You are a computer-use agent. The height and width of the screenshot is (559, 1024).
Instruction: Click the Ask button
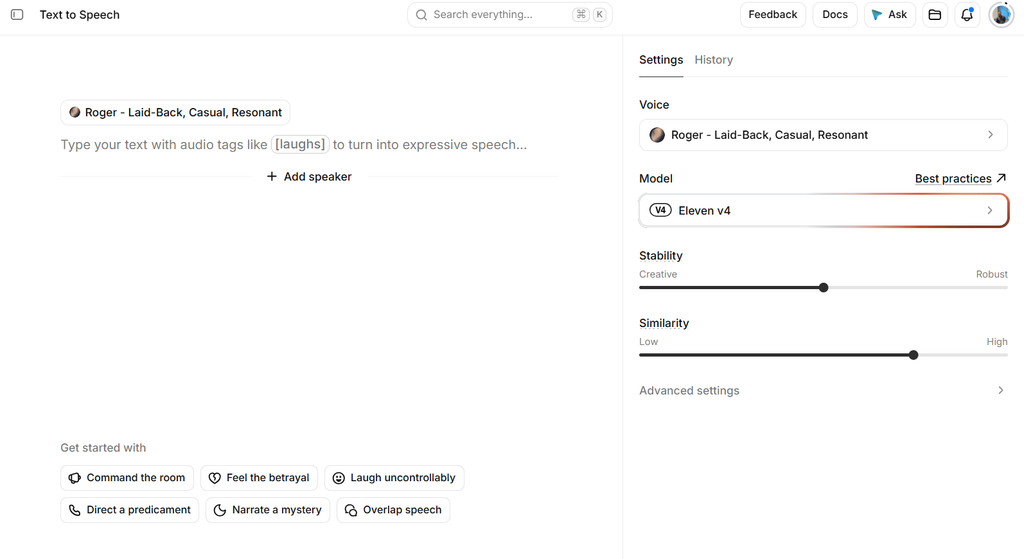889,14
